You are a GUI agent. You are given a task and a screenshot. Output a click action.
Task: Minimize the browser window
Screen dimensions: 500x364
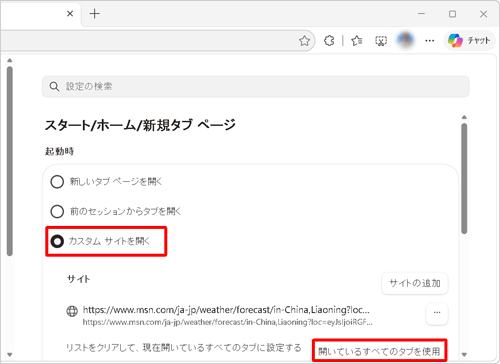point(422,14)
